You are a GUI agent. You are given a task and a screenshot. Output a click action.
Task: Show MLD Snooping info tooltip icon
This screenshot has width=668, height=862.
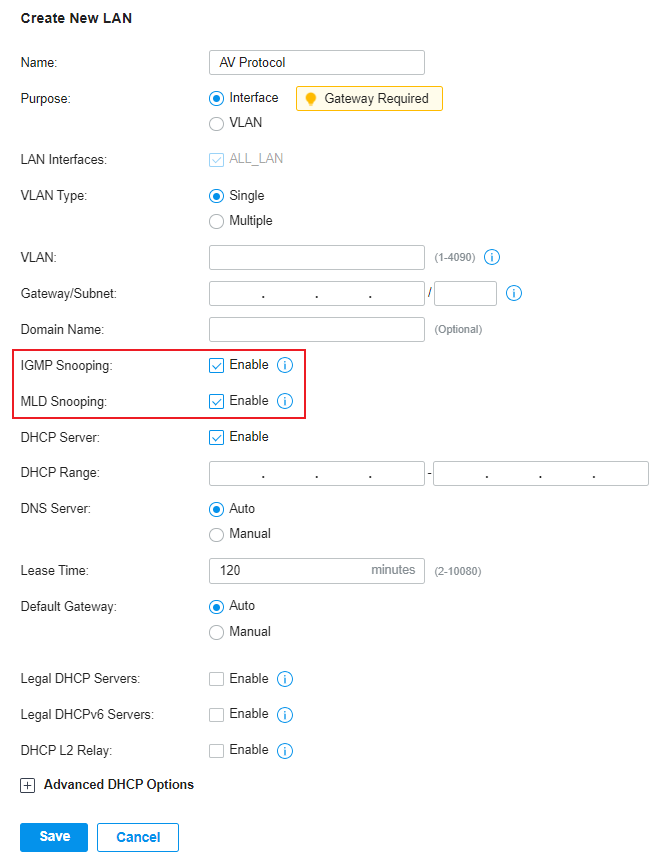pos(285,401)
